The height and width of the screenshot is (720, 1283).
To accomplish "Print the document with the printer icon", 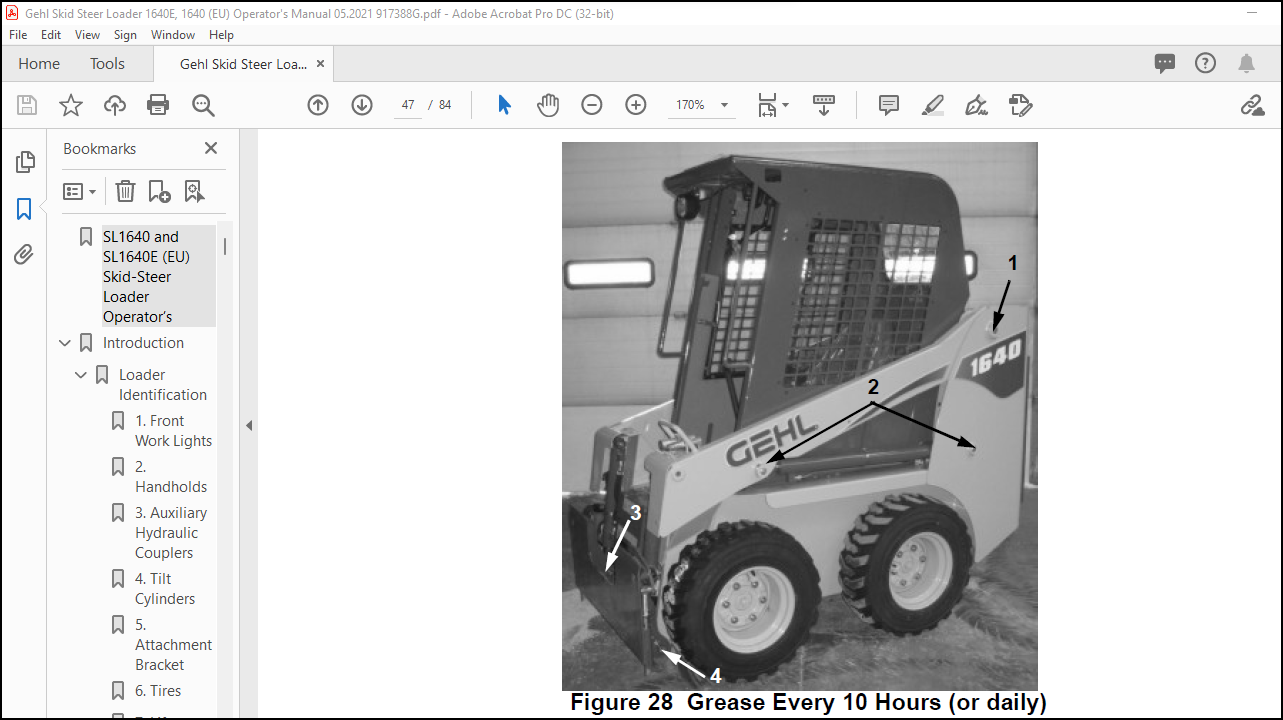I will (158, 105).
